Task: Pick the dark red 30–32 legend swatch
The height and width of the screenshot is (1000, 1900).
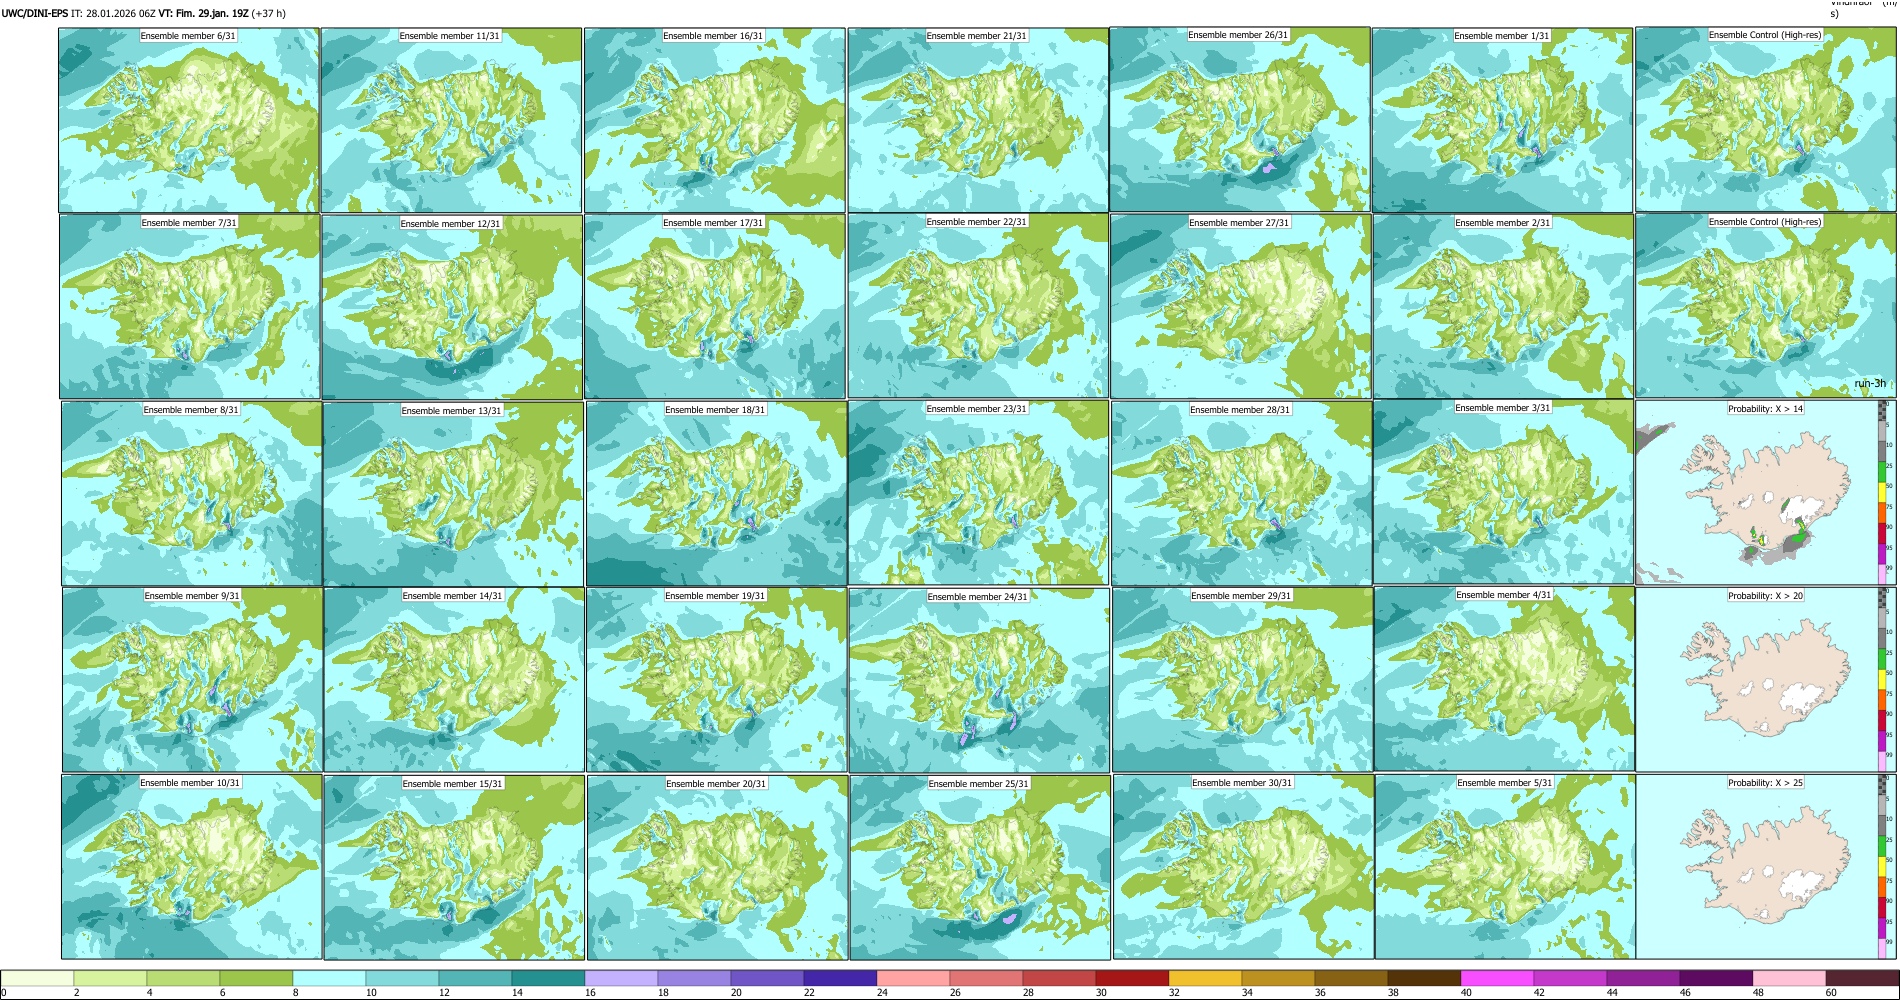Action: tap(1132, 979)
